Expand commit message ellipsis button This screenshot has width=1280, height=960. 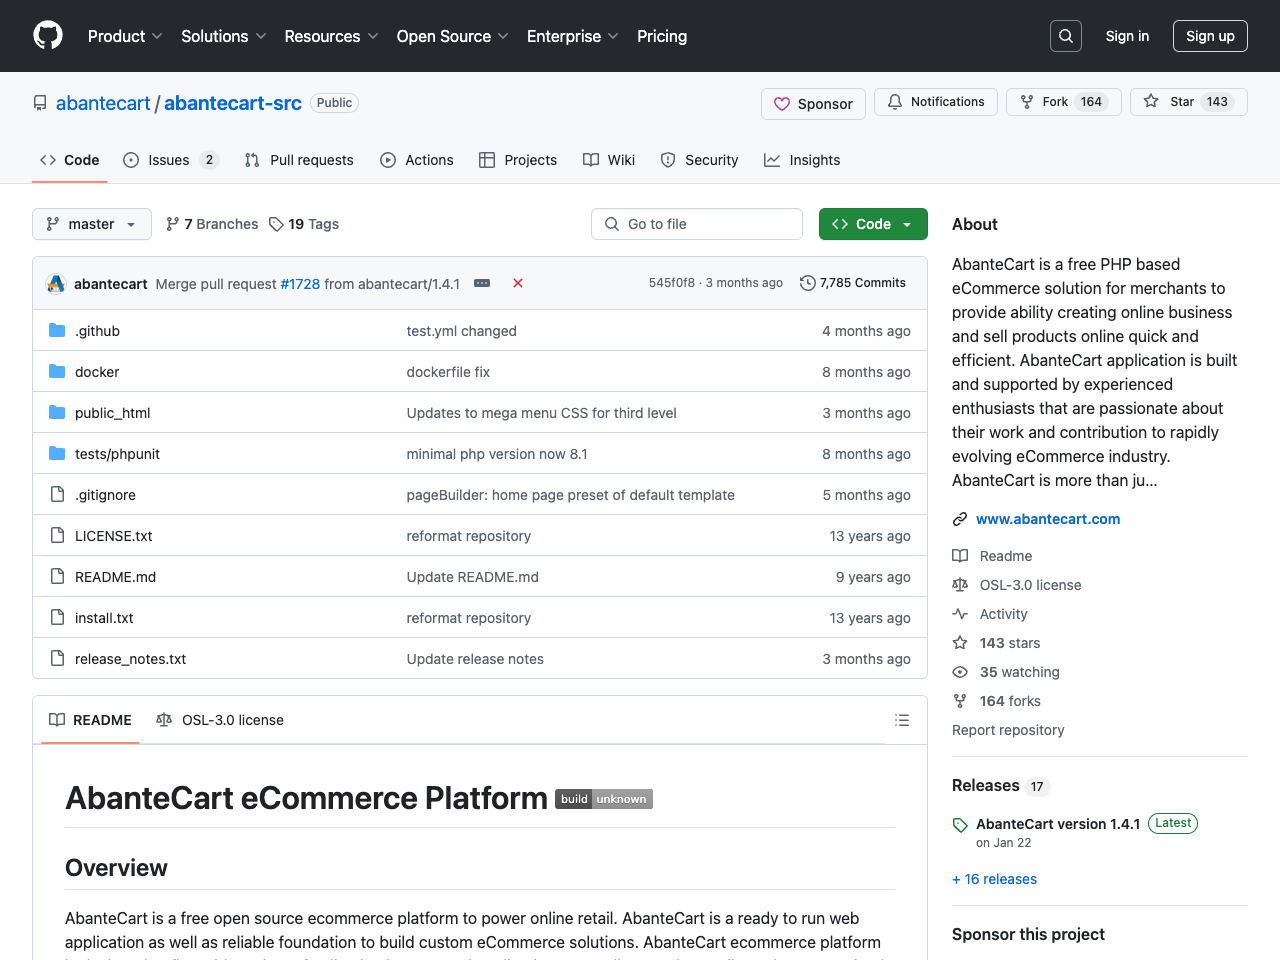point(482,283)
